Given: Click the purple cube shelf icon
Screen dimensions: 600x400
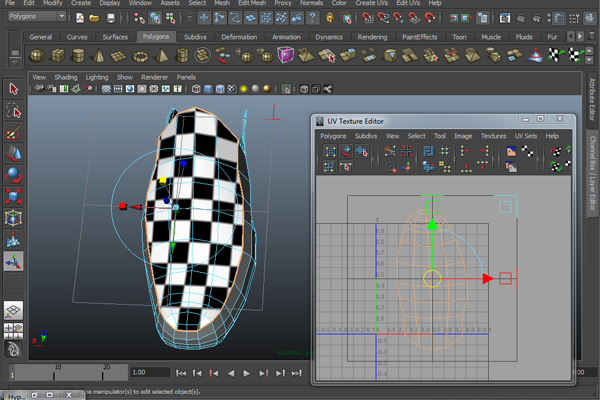Looking at the screenshot, I should point(285,55).
